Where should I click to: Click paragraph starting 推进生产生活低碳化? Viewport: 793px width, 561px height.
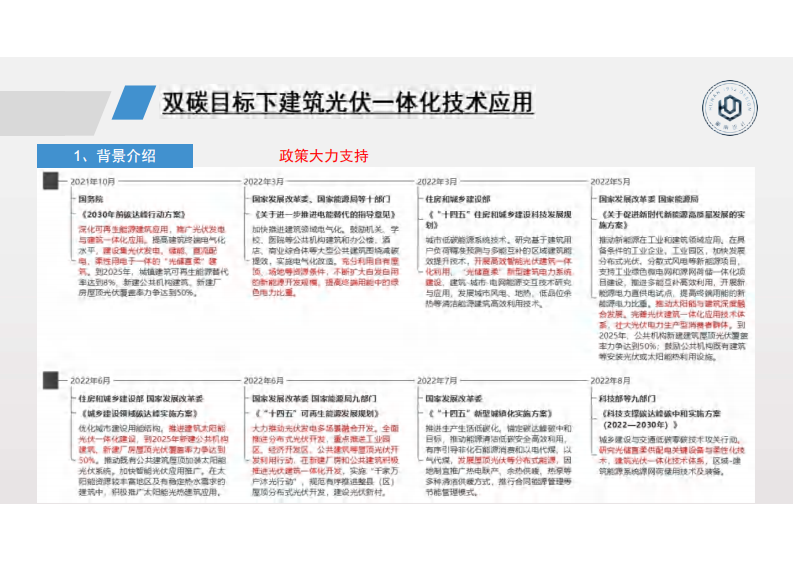(499, 460)
